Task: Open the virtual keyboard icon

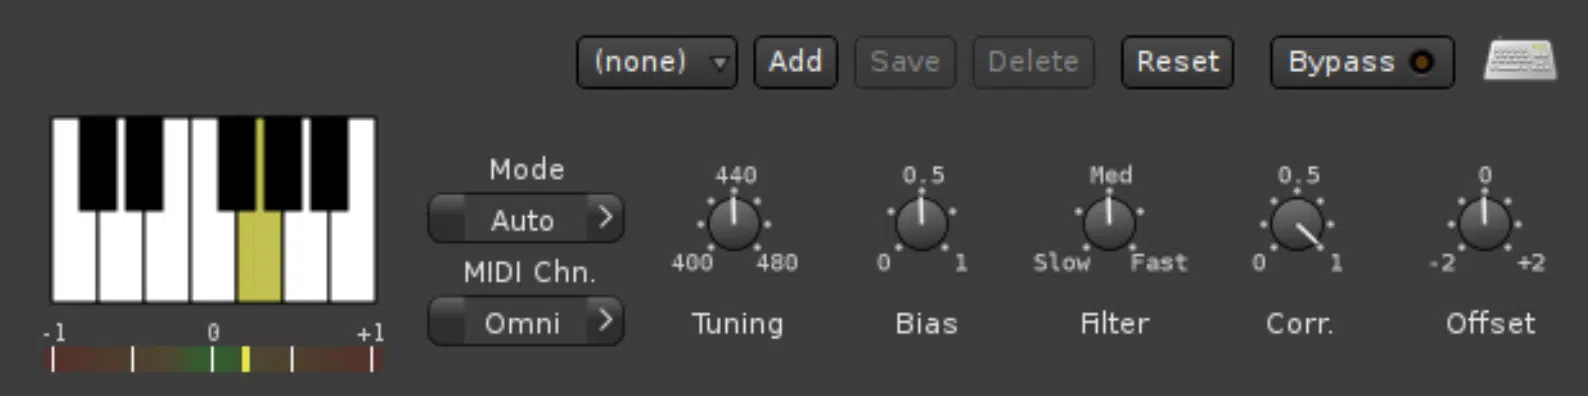Action: pos(1519,61)
